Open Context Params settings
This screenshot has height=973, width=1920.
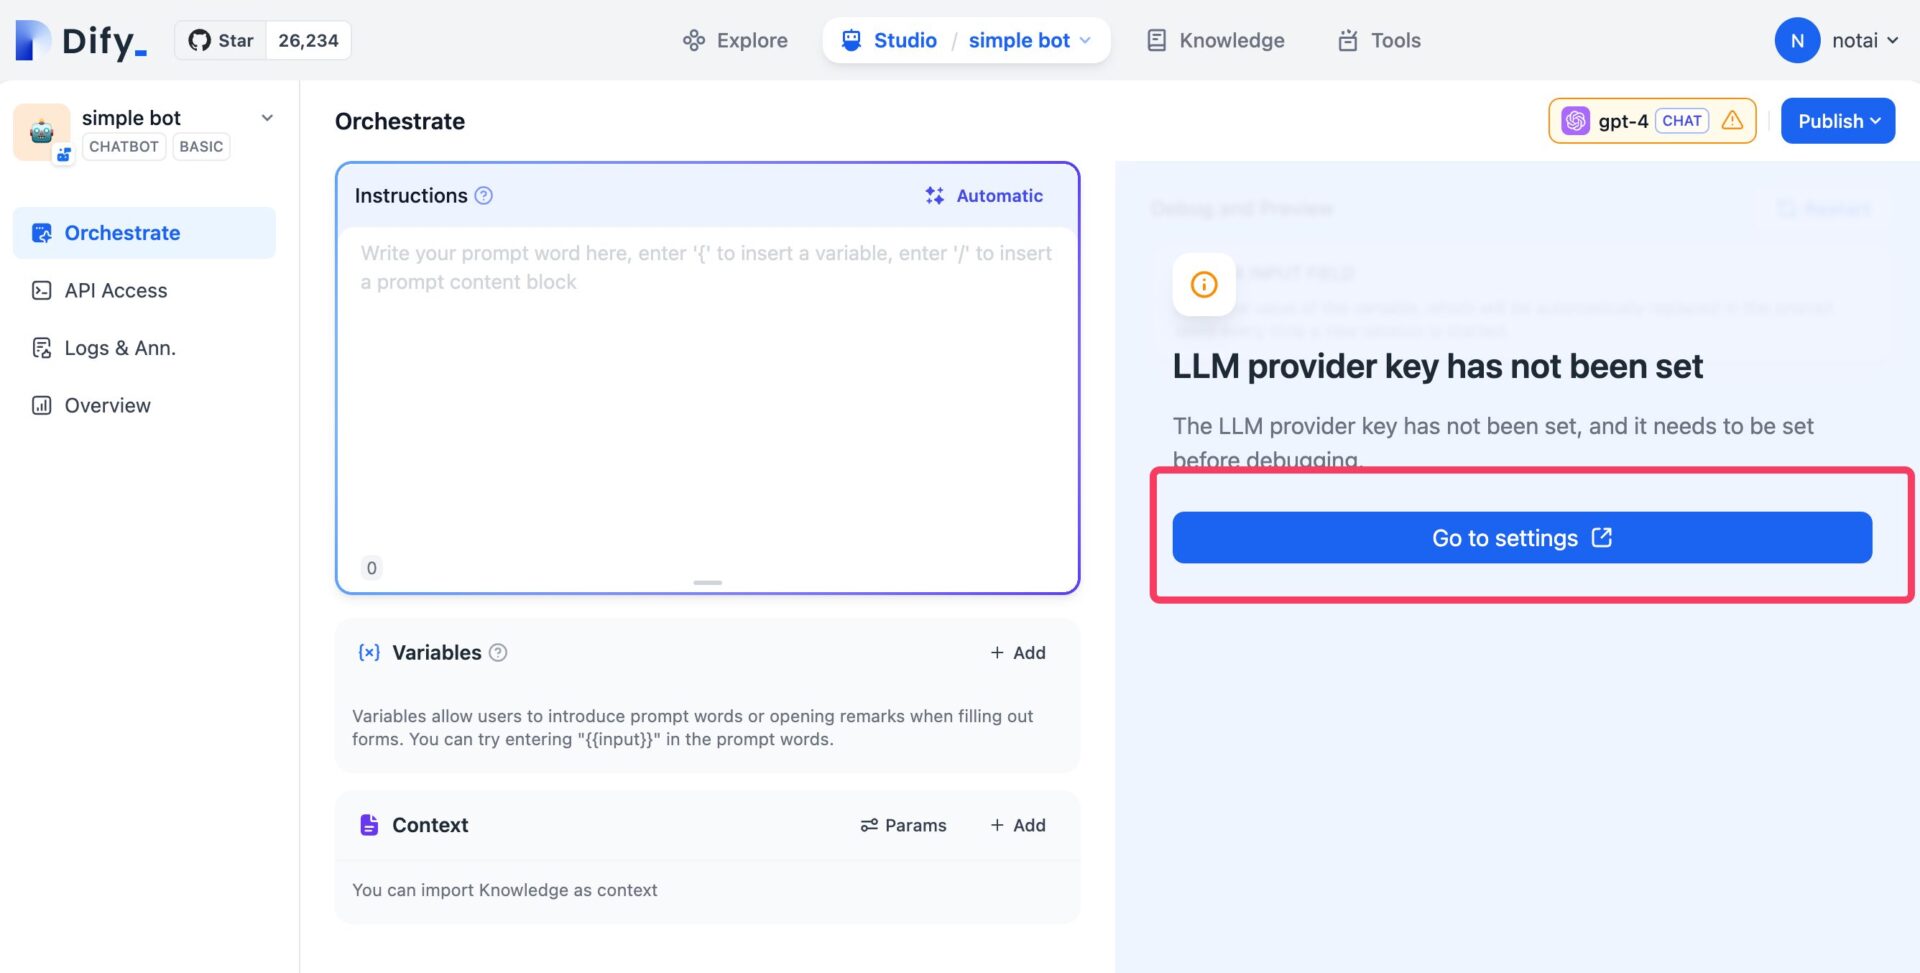click(x=903, y=825)
